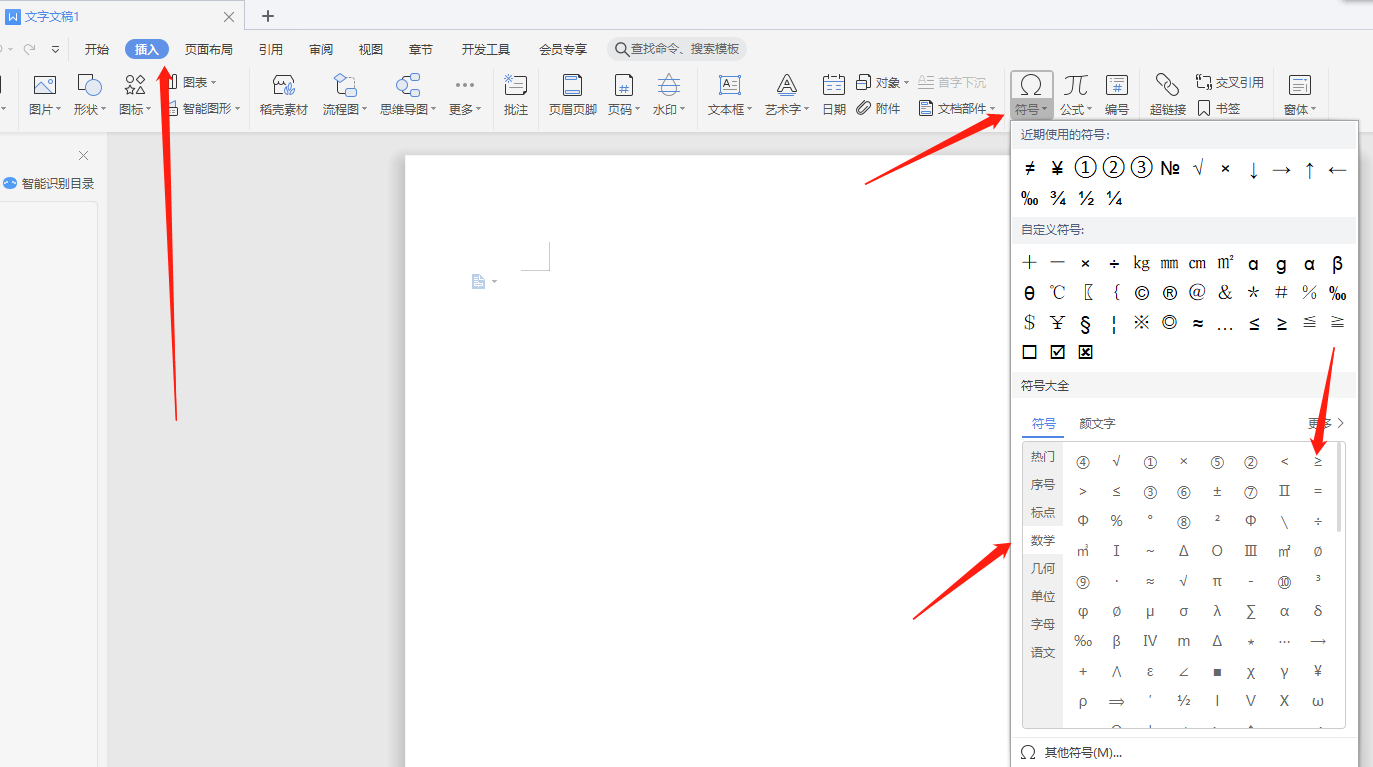Click the 批注 comment icon
The width and height of the screenshot is (1373, 767).
click(x=515, y=95)
